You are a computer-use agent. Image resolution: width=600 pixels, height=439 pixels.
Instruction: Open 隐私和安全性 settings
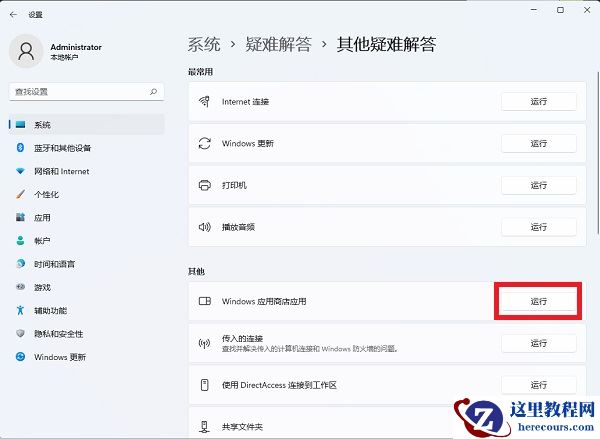click(x=86, y=334)
